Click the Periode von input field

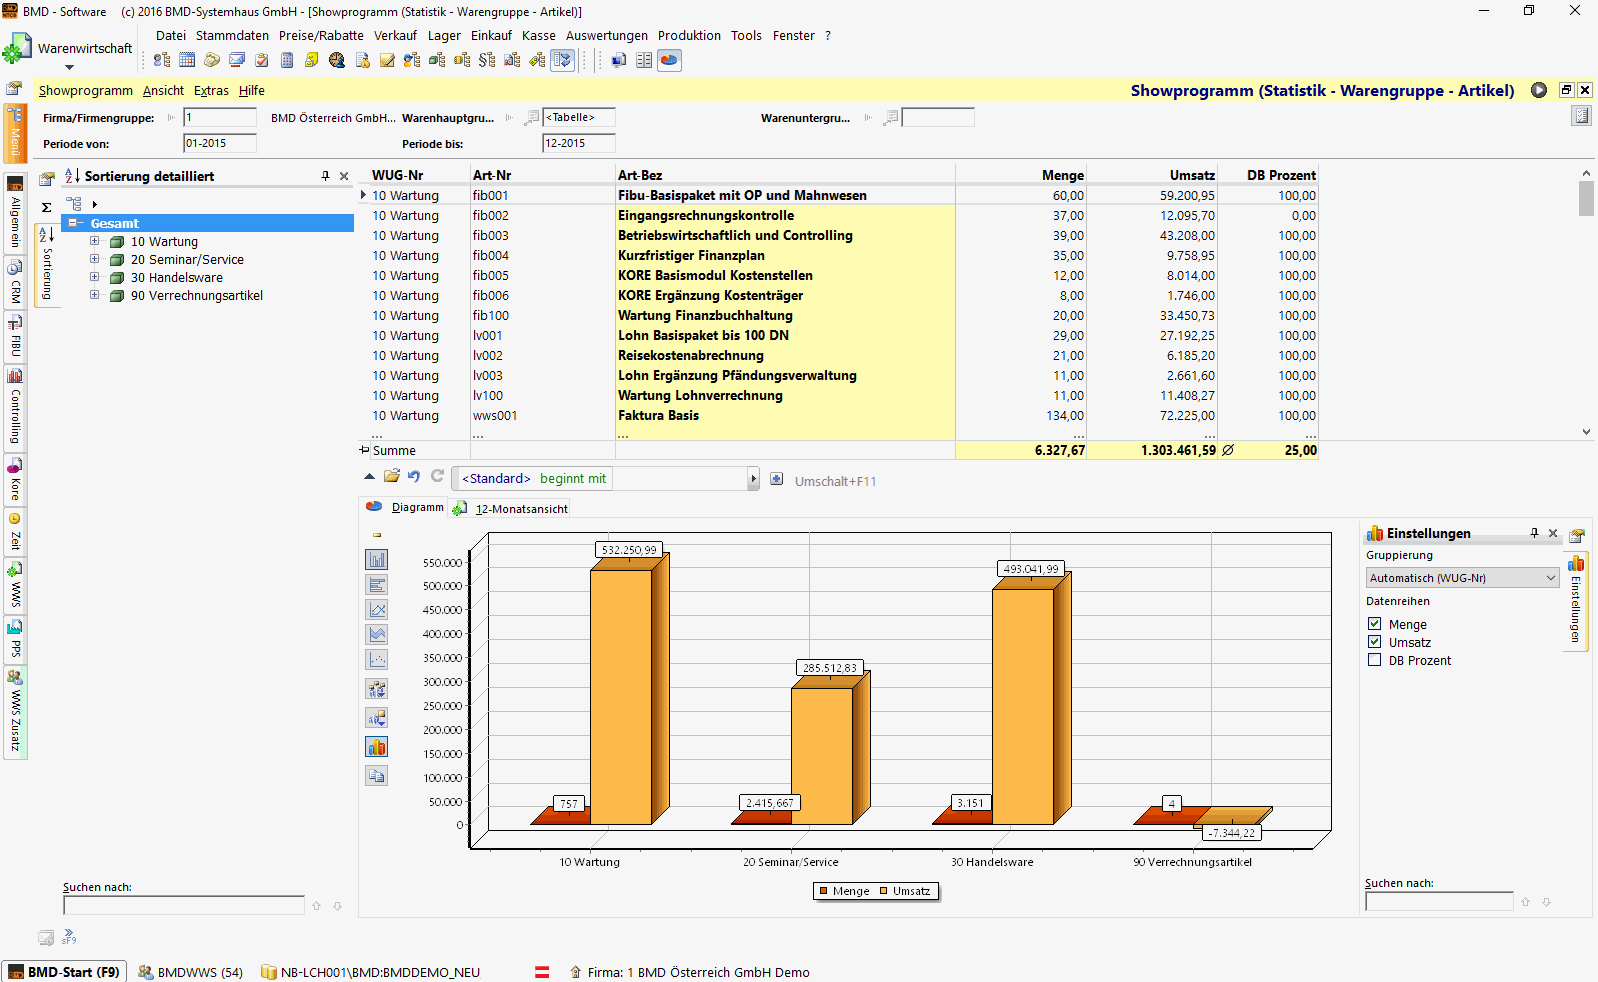click(x=220, y=143)
